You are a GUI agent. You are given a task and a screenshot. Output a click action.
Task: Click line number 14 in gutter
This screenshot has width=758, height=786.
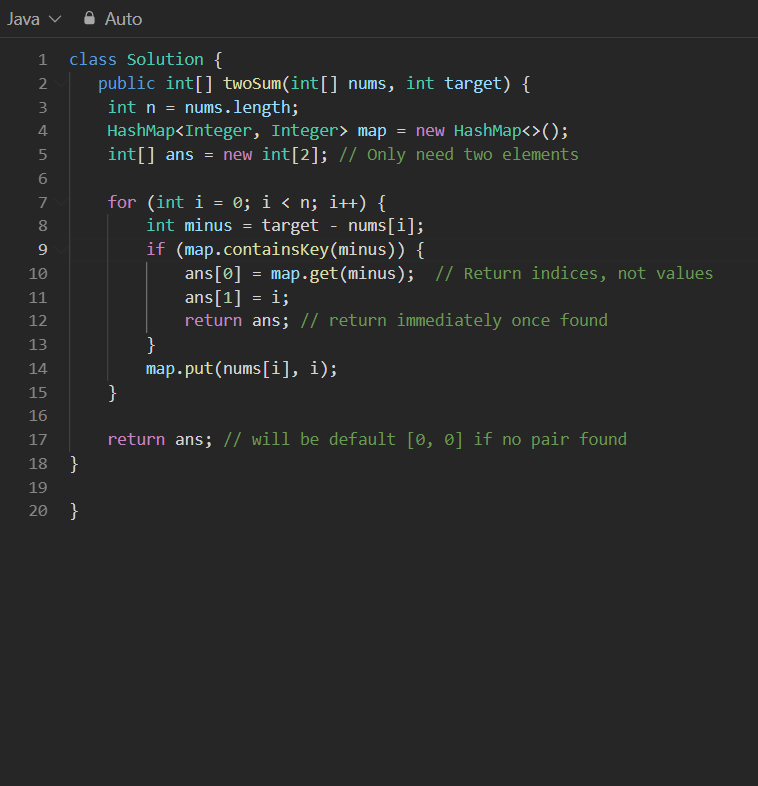[x=38, y=368]
